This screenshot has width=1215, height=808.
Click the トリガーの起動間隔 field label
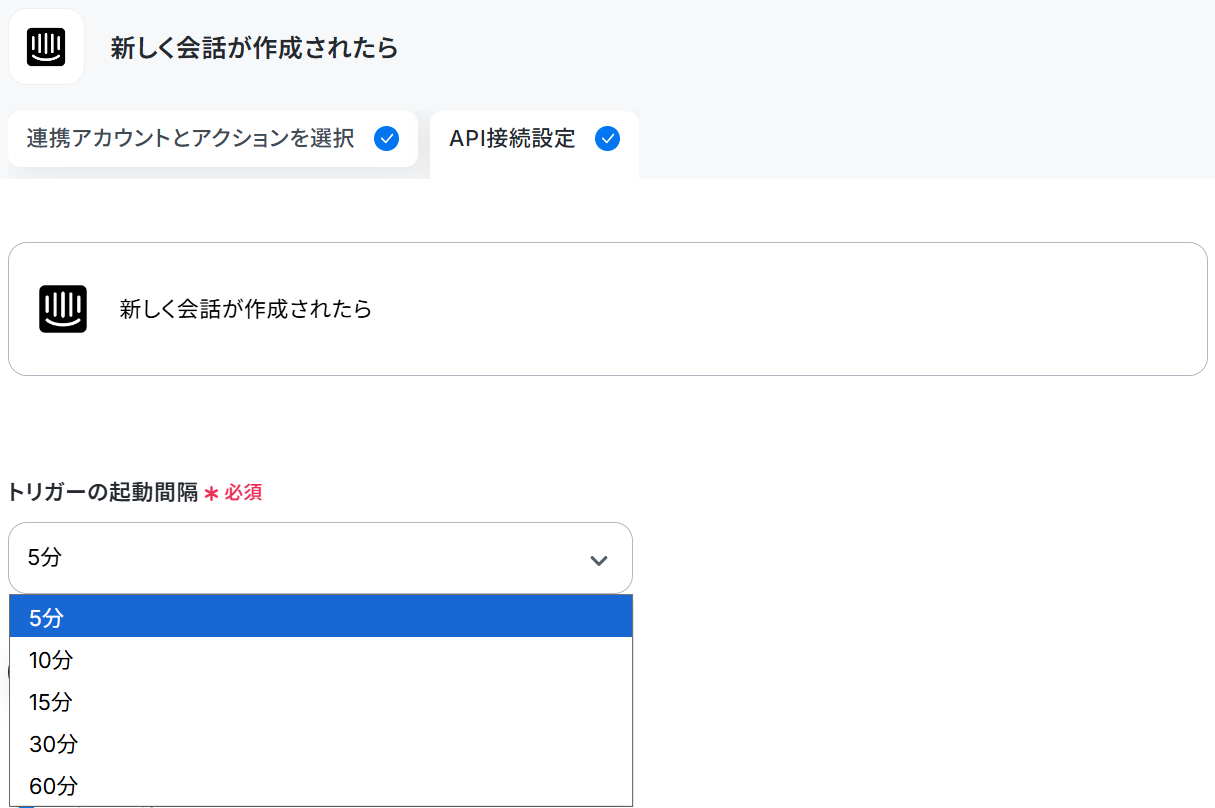(103, 492)
